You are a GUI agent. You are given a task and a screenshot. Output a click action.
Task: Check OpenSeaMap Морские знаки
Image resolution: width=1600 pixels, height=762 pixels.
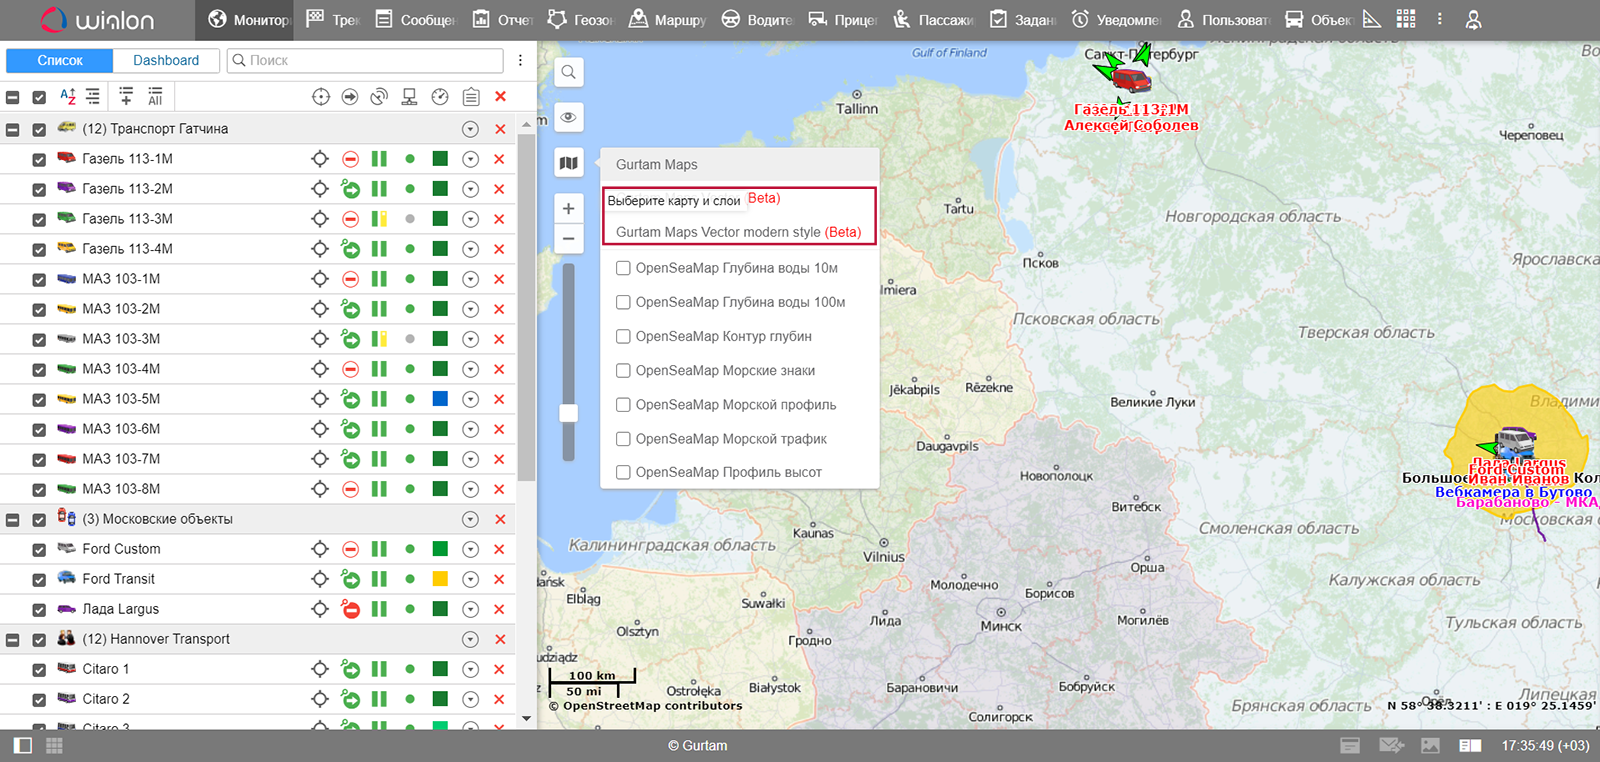click(623, 370)
